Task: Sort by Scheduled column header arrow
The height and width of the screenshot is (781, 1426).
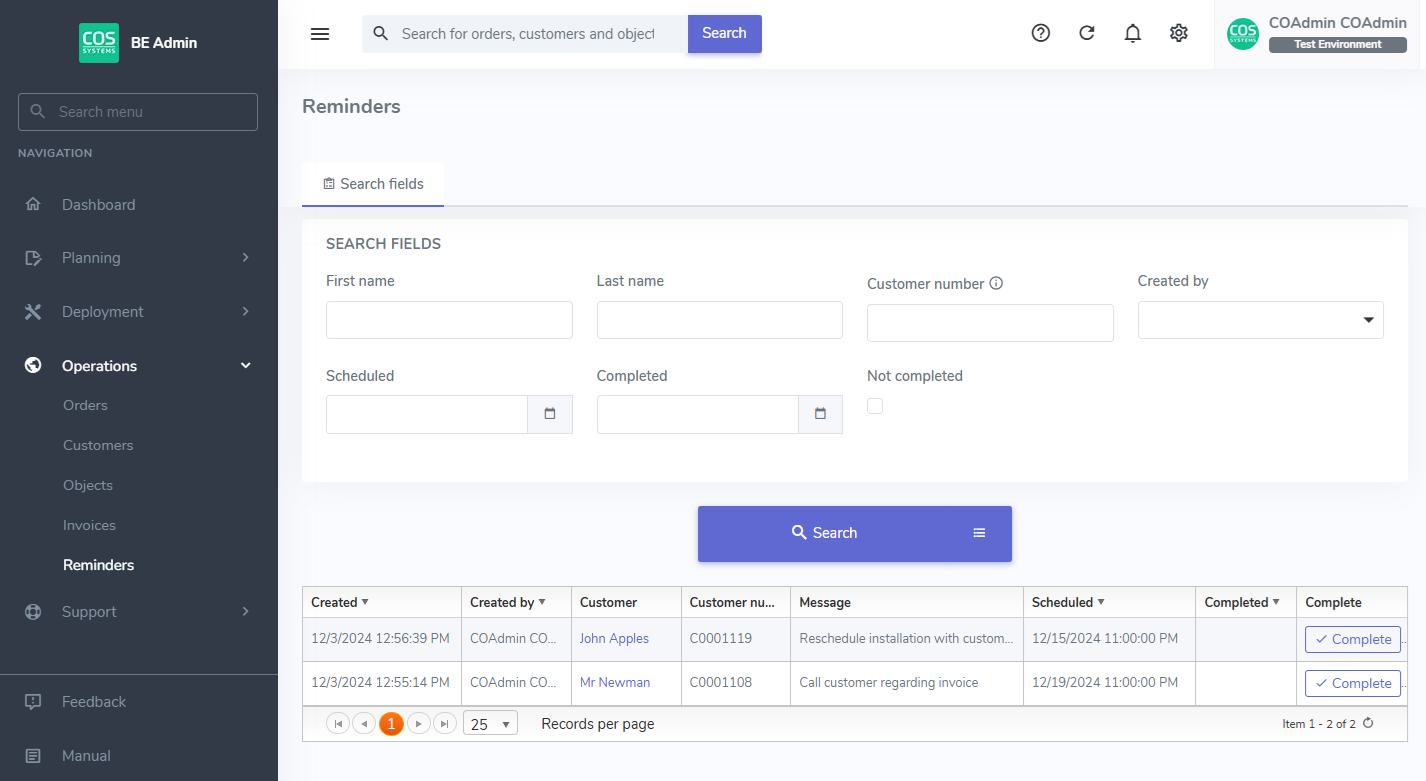Action: pos(1101,602)
